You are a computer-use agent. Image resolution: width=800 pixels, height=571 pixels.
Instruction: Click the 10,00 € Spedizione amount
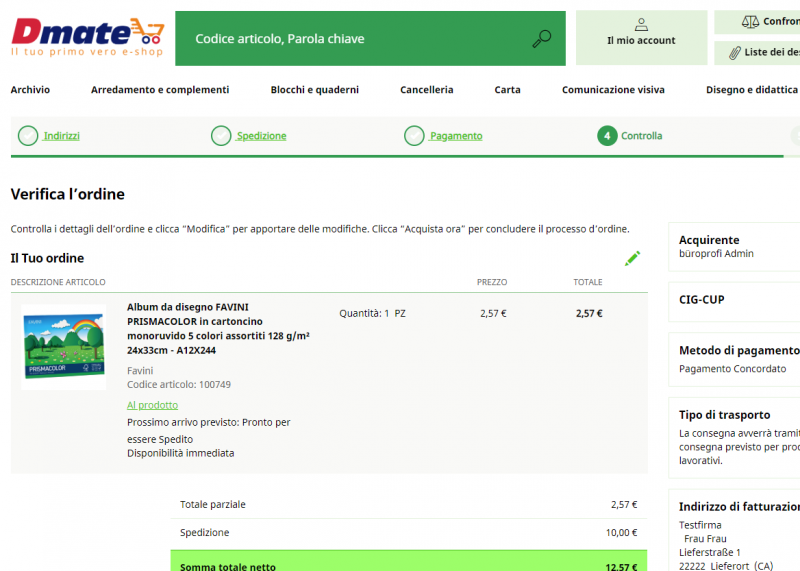[x=621, y=533]
